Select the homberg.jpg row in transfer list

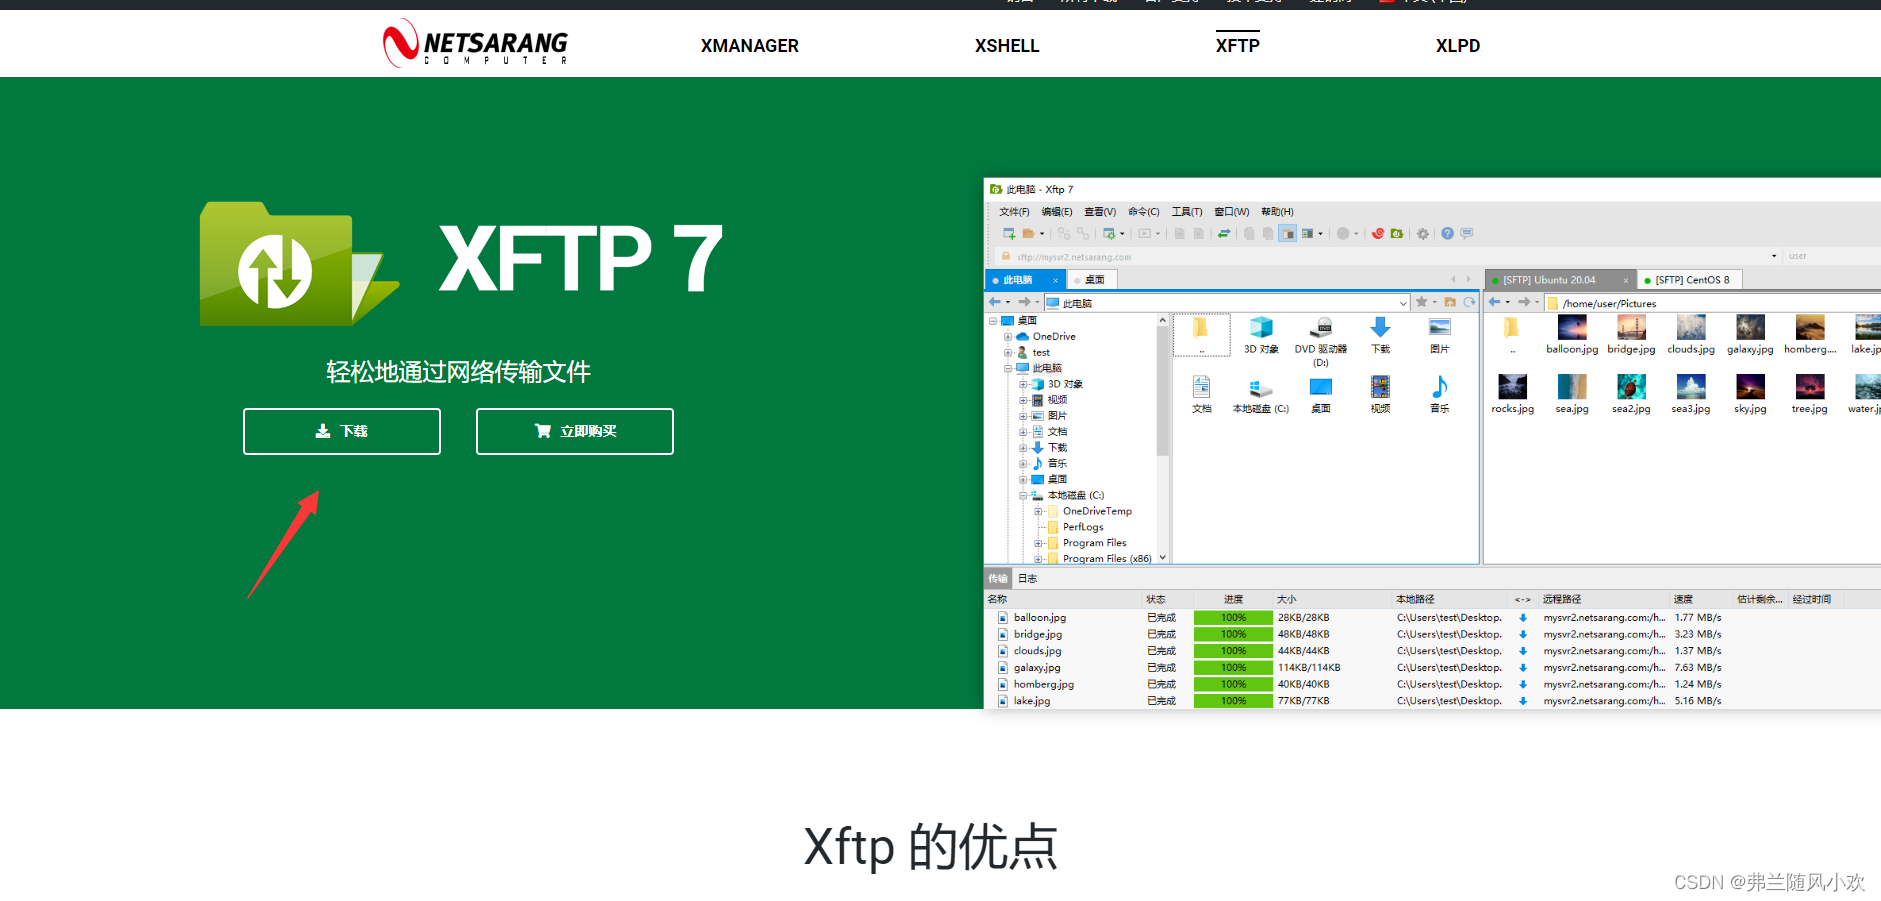(x=1432, y=684)
